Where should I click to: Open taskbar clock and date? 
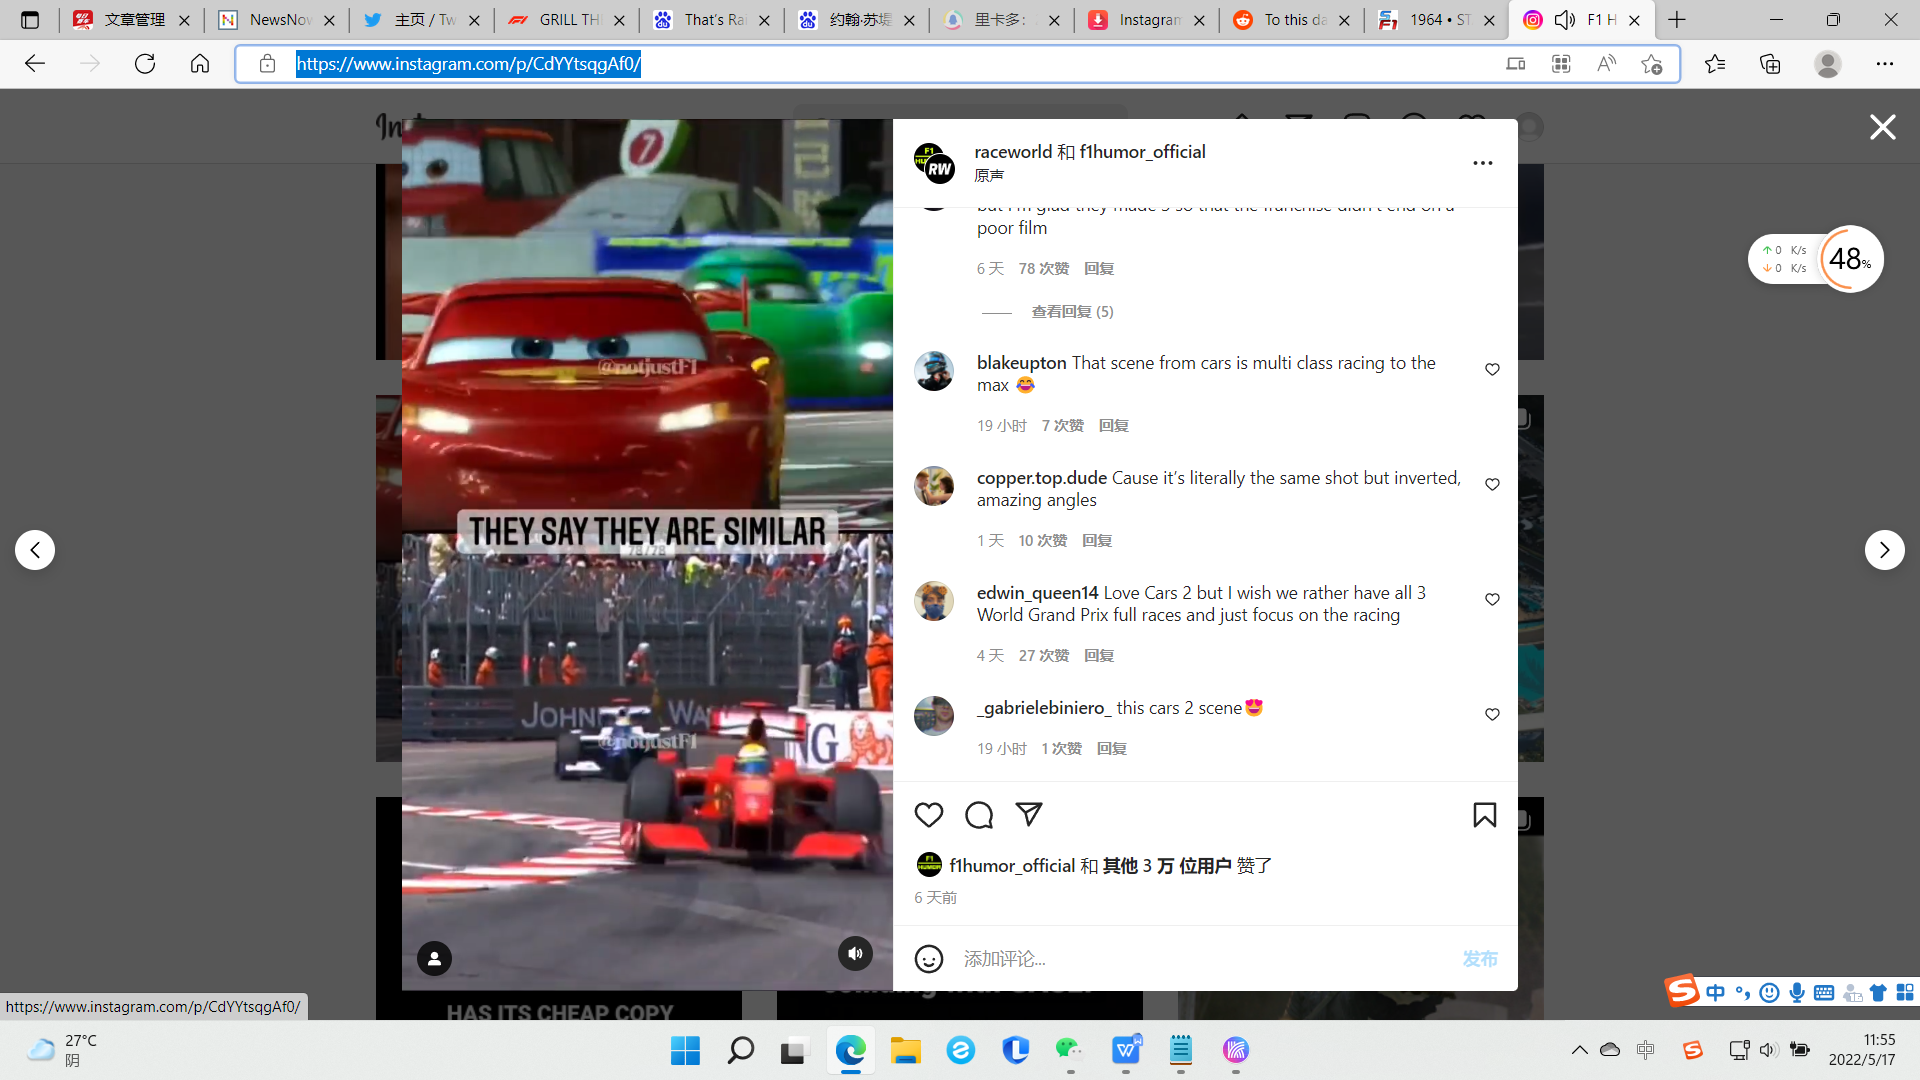(x=1862, y=1050)
